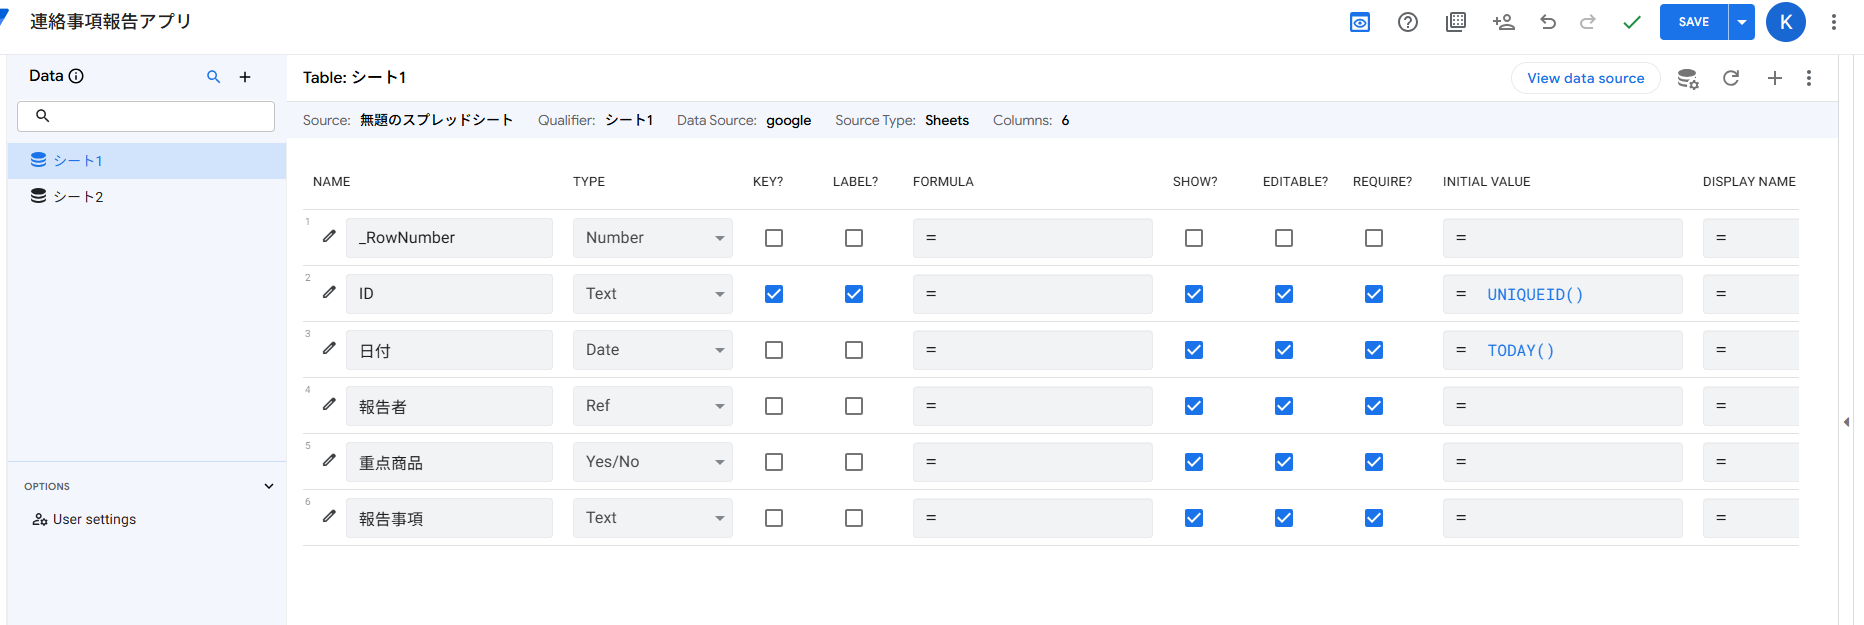The height and width of the screenshot is (625, 1864).
Task: Open Yes/No type dropdown for 重点商品
Action: click(653, 462)
